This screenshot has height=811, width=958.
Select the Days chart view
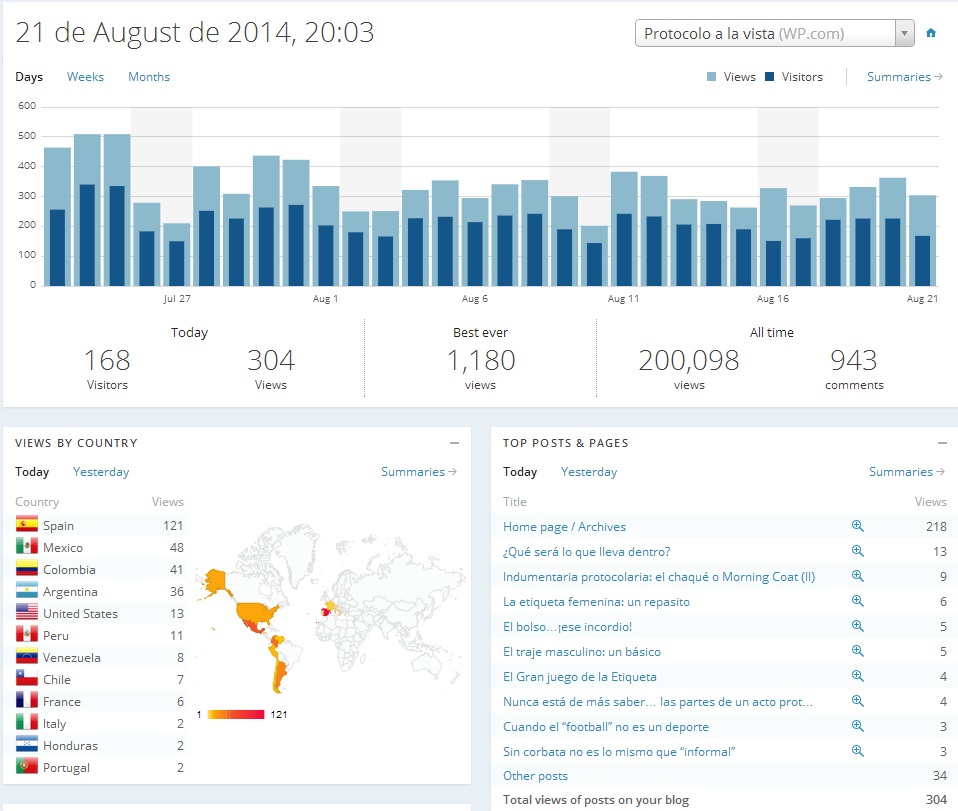pos(29,77)
